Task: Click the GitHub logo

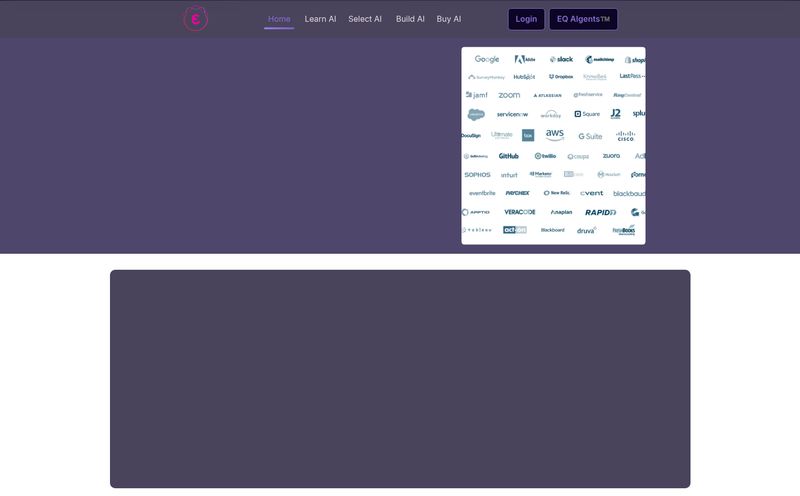Action: tap(509, 156)
